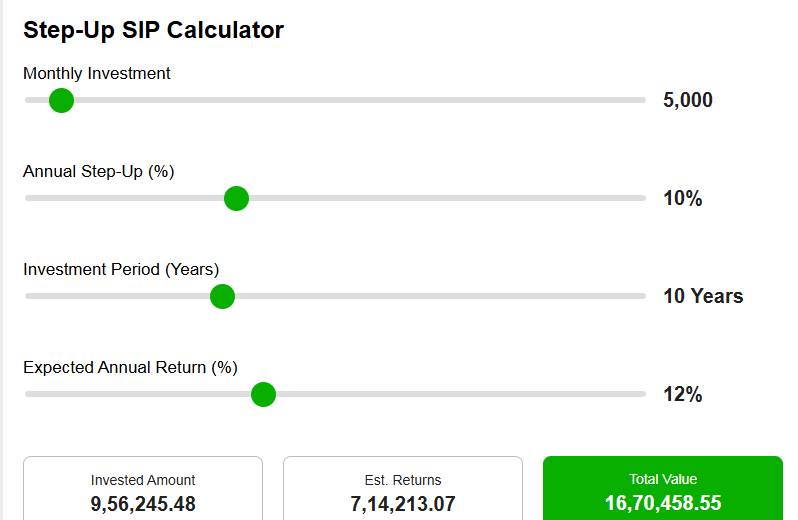The width and height of the screenshot is (798, 520).
Task: Click the Est. Returns card title
Action: pos(403,480)
